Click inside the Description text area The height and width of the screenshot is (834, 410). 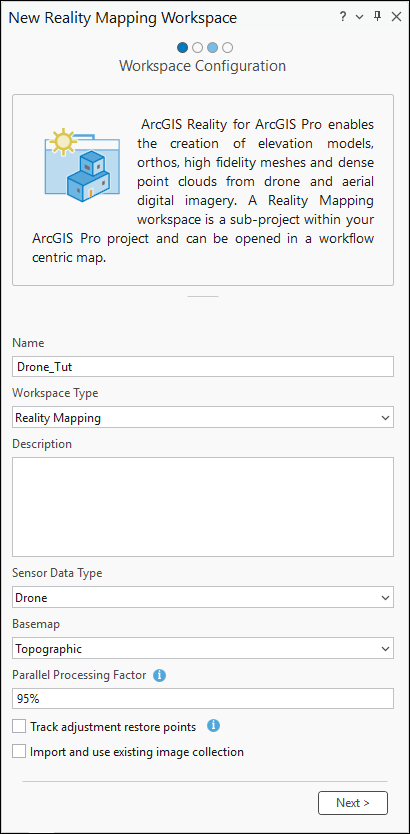[203, 507]
